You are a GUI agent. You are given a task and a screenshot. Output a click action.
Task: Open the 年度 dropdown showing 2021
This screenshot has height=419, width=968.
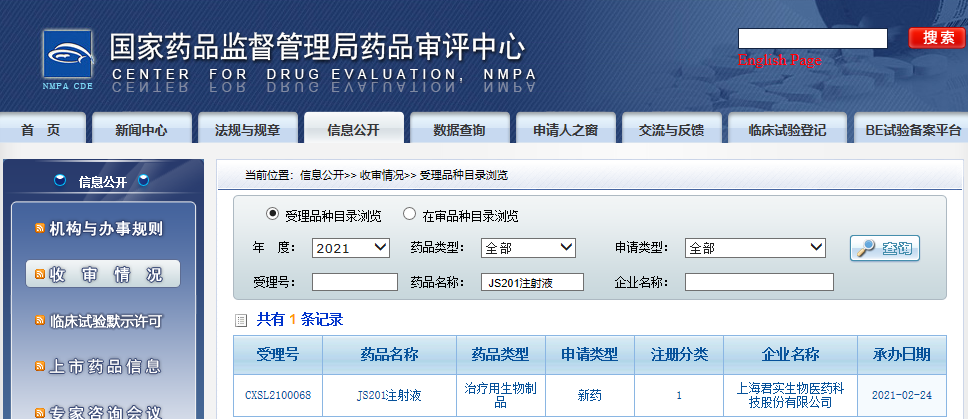click(351, 248)
